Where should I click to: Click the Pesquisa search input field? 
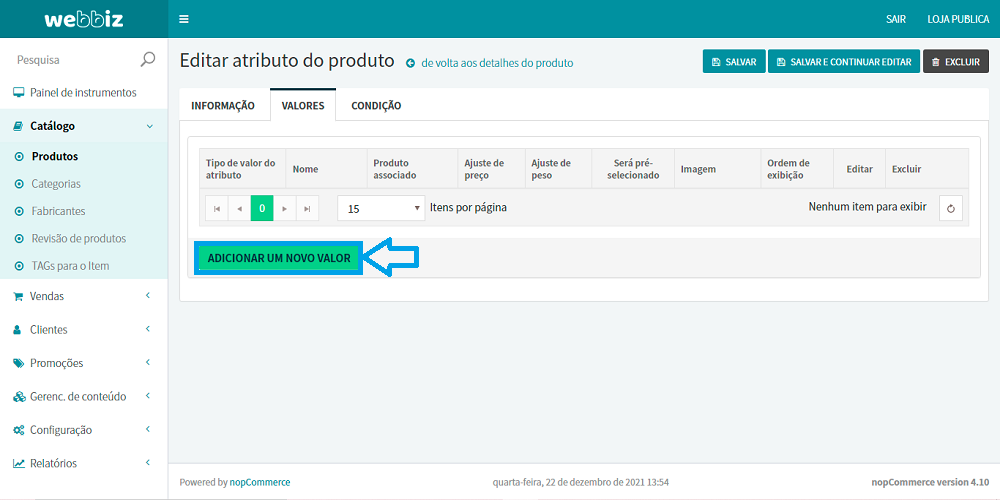click(x=75, y=59)
